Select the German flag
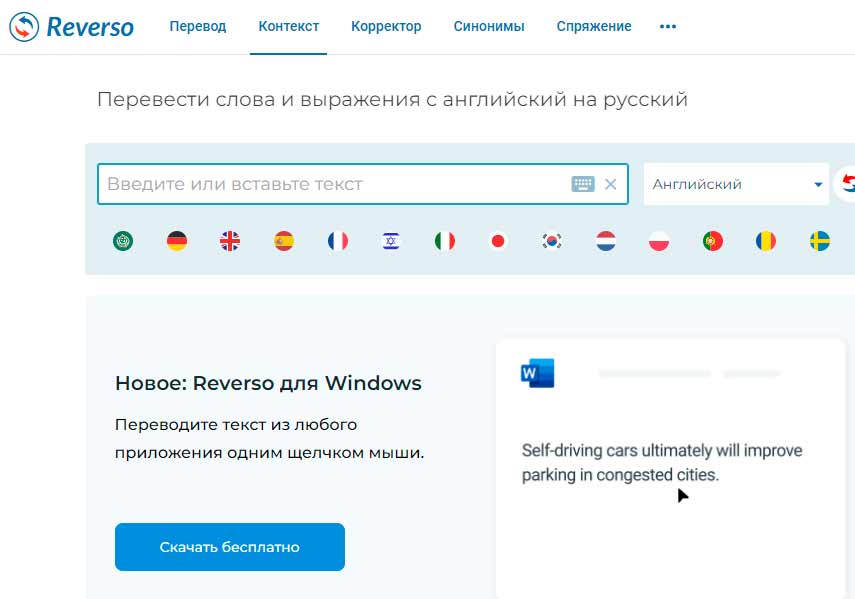Image resolution: width=855 pixels, height=599 pixels. click(x=177, y=241)
